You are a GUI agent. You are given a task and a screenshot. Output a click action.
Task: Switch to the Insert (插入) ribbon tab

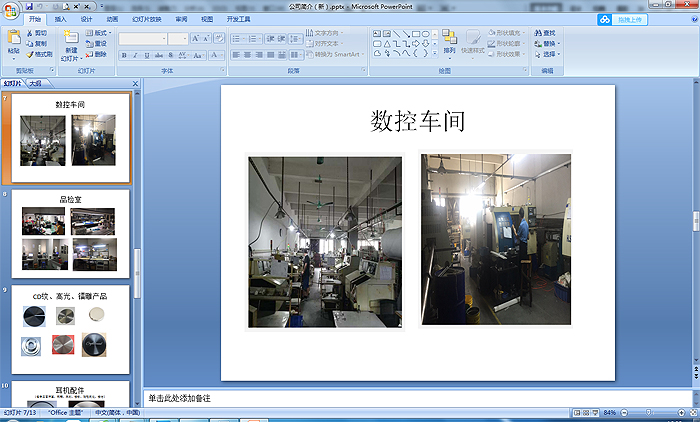[61, 19]
